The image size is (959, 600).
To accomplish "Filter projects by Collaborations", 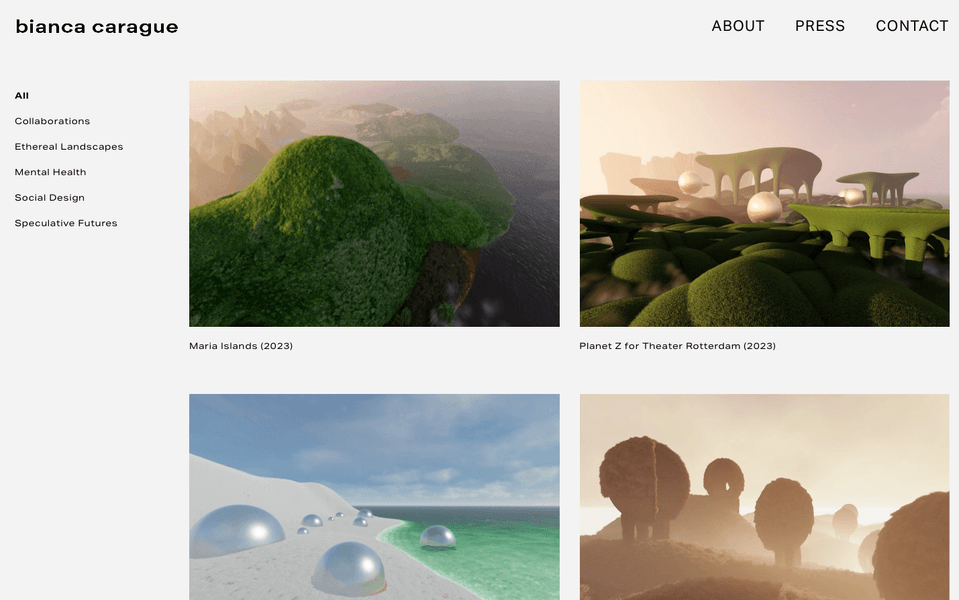I will point(52,121).
